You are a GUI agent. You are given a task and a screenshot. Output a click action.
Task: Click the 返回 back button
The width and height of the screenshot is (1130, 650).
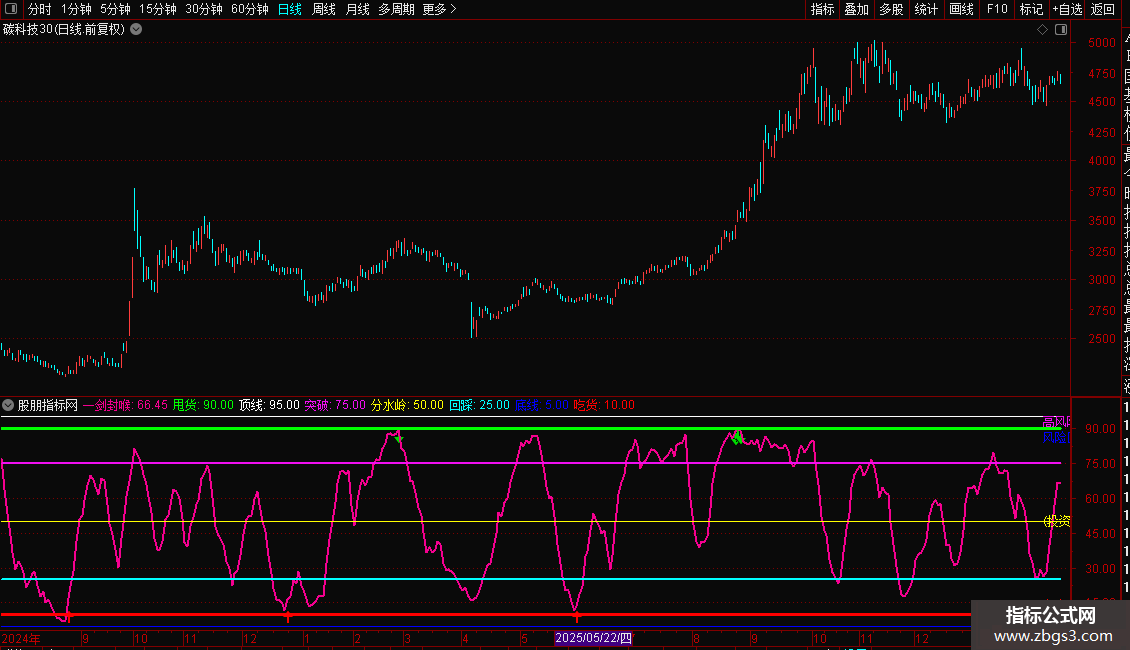tap(1103, 9)
